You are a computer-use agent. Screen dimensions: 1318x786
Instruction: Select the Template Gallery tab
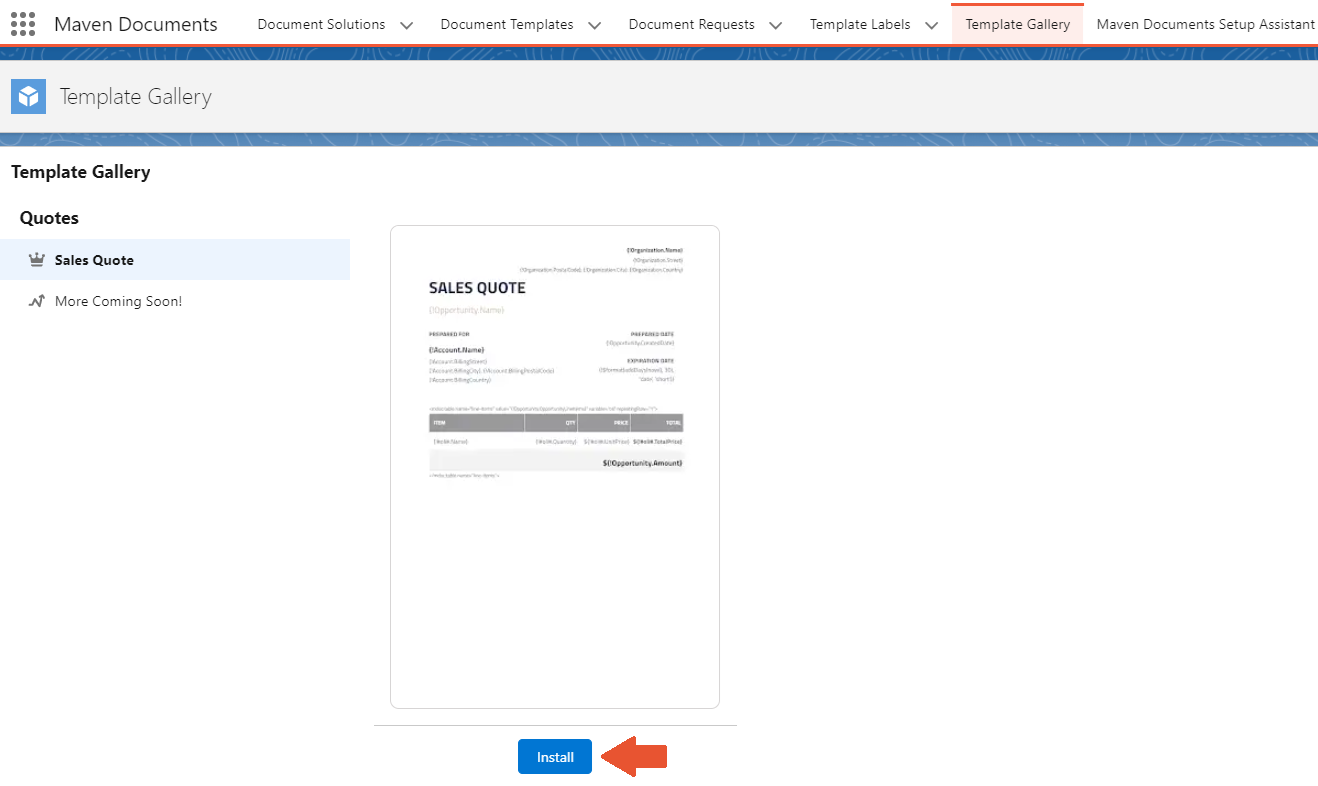(x=1017, y=24)
